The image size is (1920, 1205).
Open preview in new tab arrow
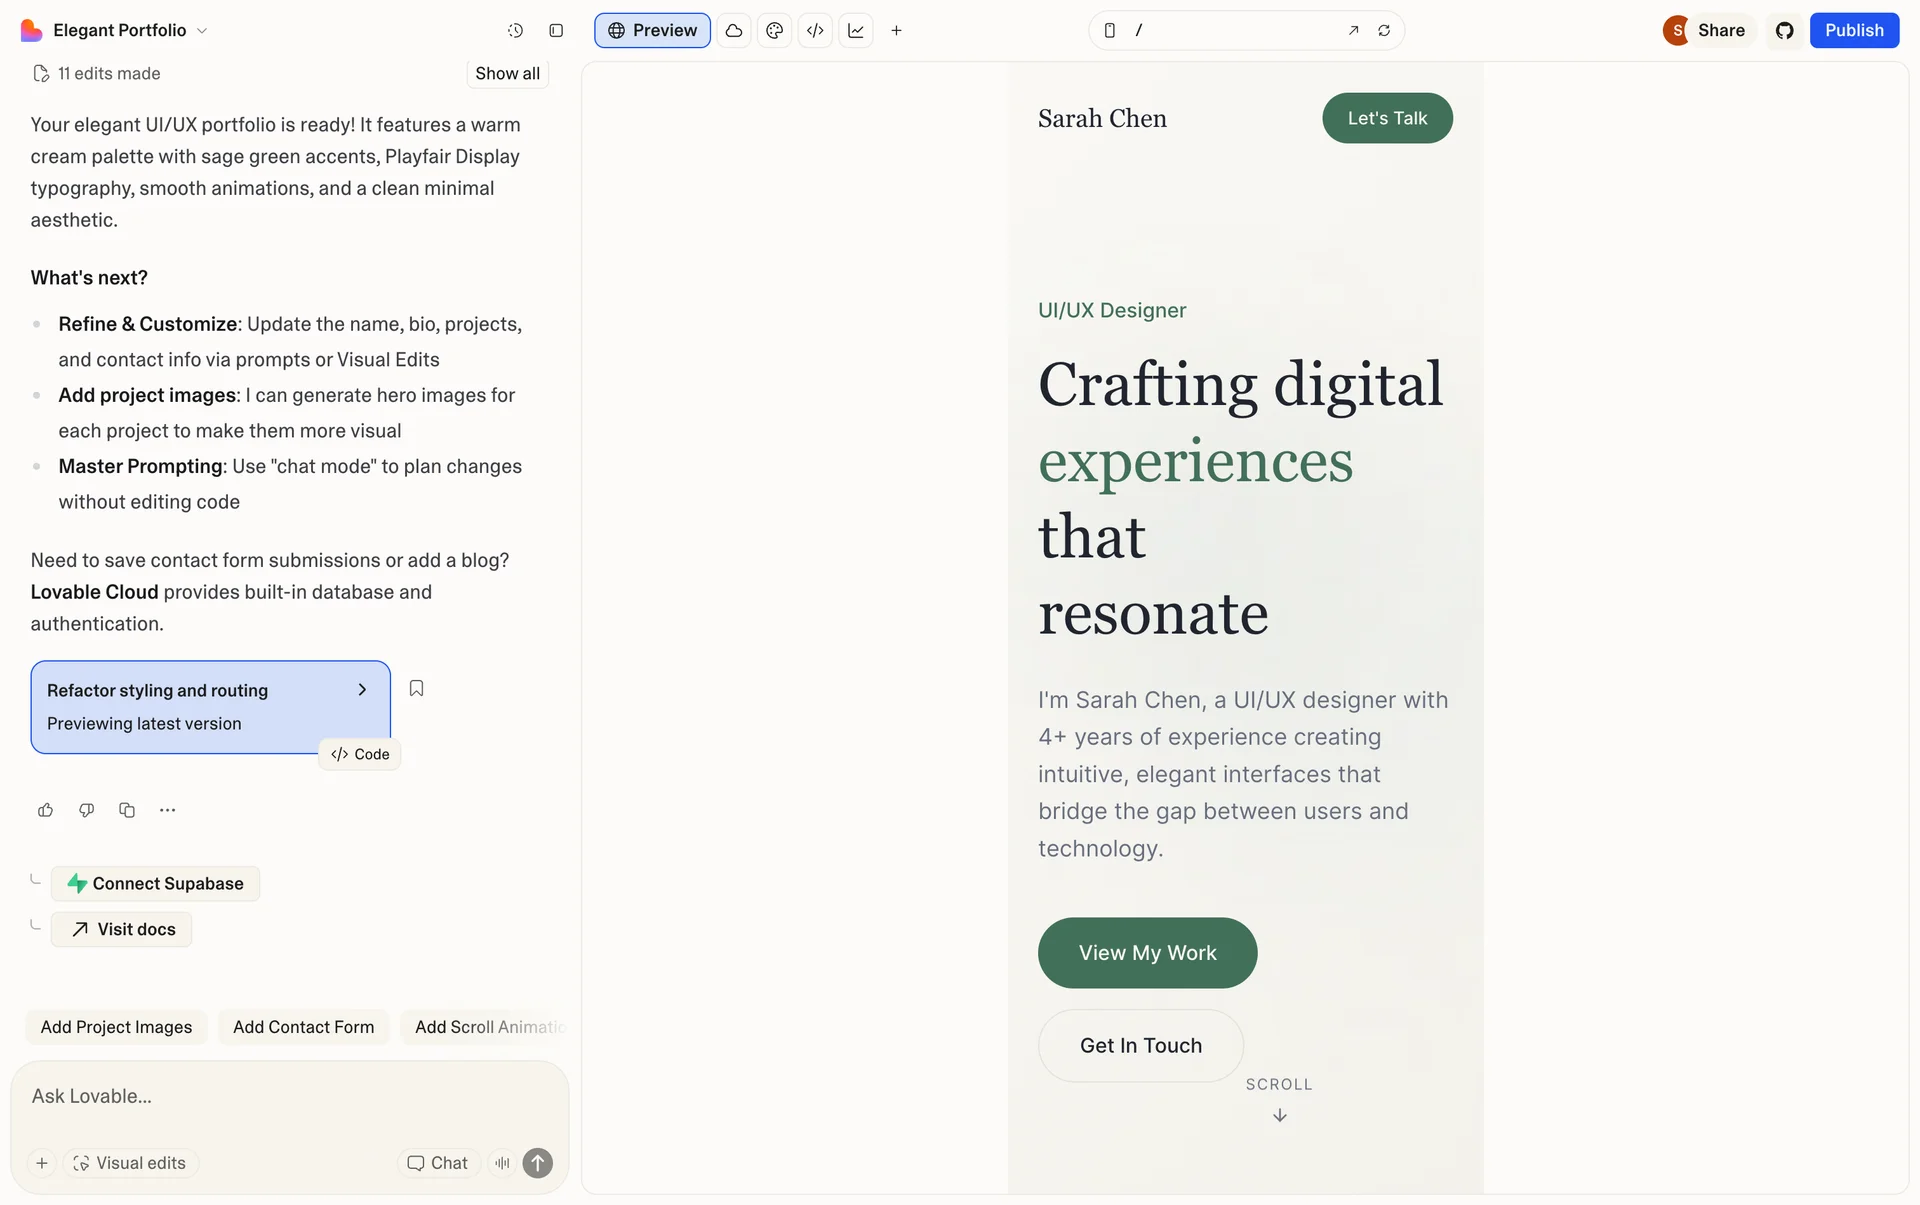[x=1353, y=30]
